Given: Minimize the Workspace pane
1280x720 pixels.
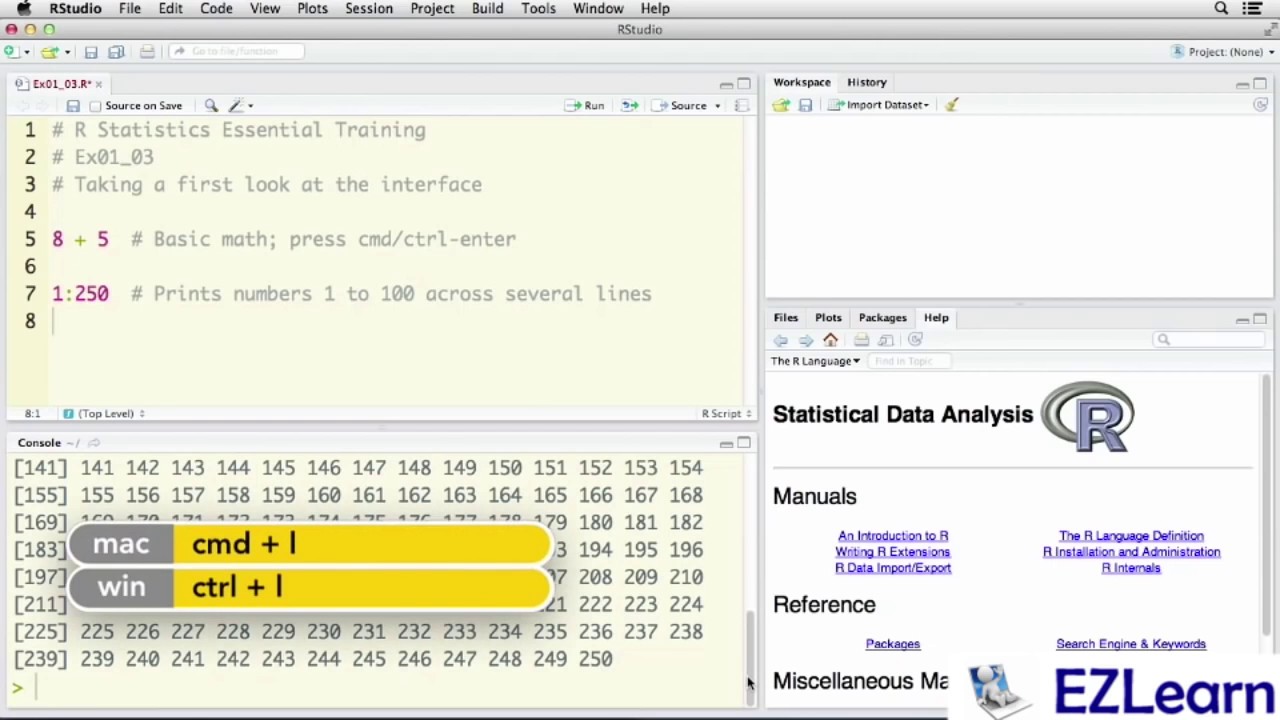Looking at the screenshot, I should tap(1242, 84).
